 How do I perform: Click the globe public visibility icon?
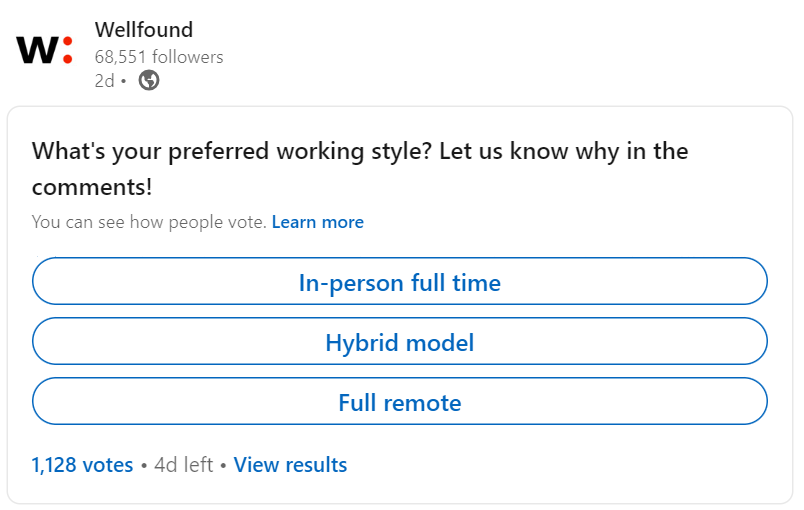pos(149,81)
